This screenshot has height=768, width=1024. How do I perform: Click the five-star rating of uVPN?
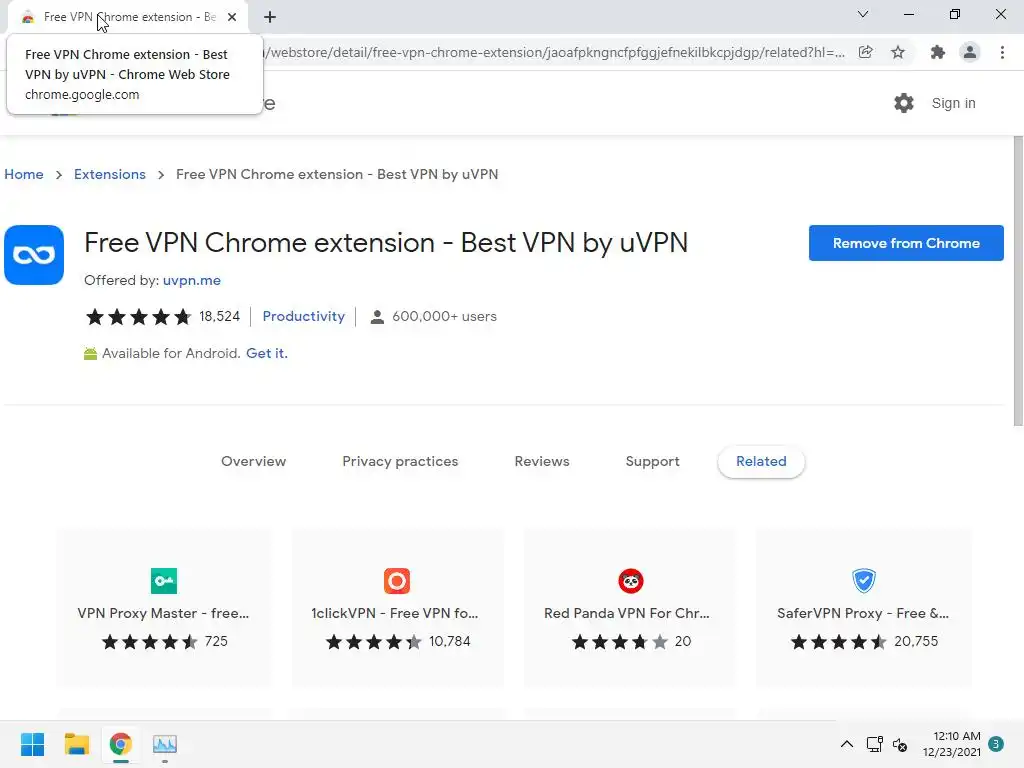point(138,317)
